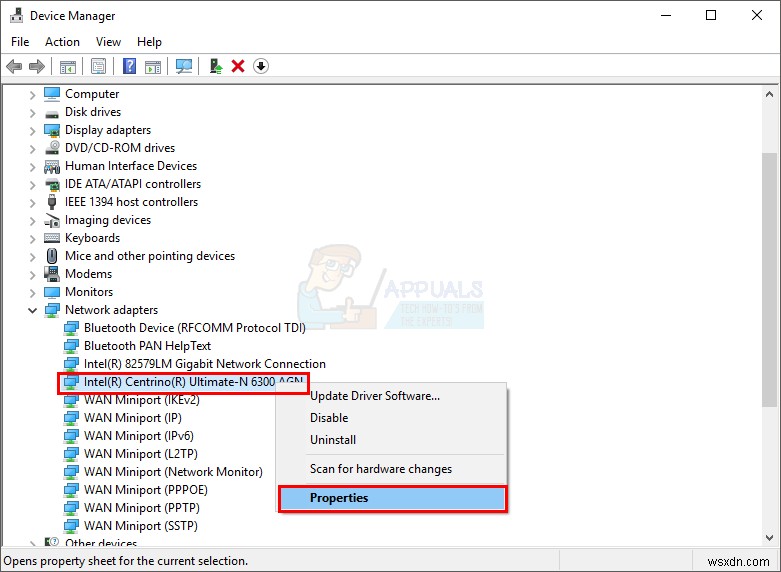
Task: Open the Help menu
Action: click(x=149, y=42)
